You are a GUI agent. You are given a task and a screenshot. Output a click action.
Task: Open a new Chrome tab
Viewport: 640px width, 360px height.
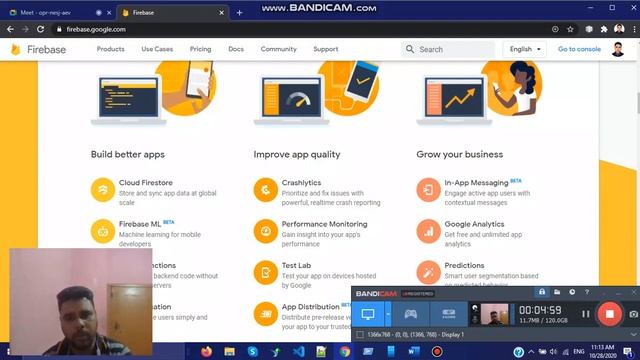[239, 13]
